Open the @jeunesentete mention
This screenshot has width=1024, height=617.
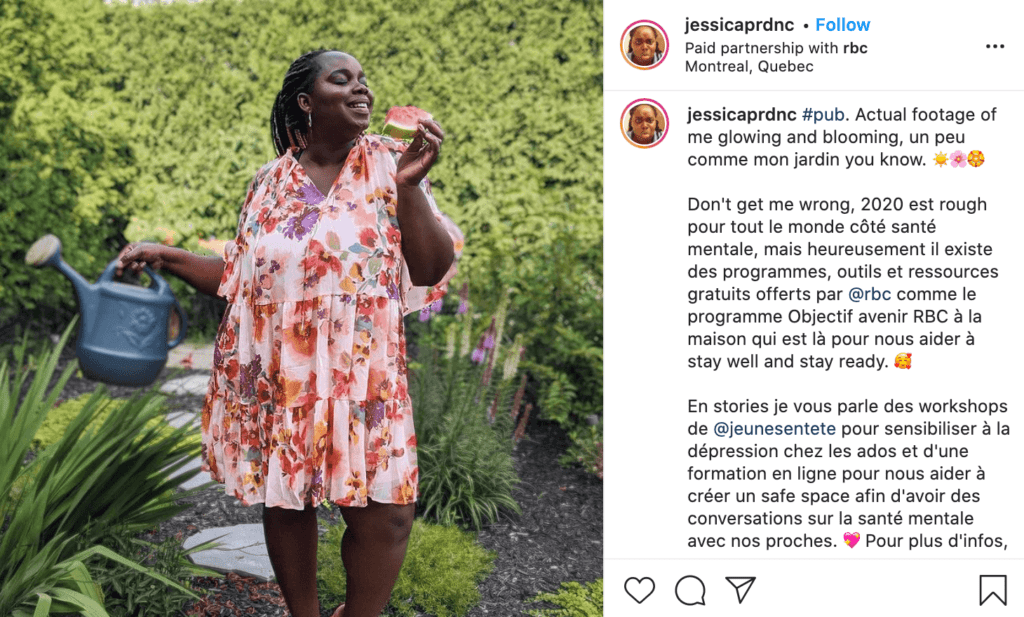coord(775,428)
